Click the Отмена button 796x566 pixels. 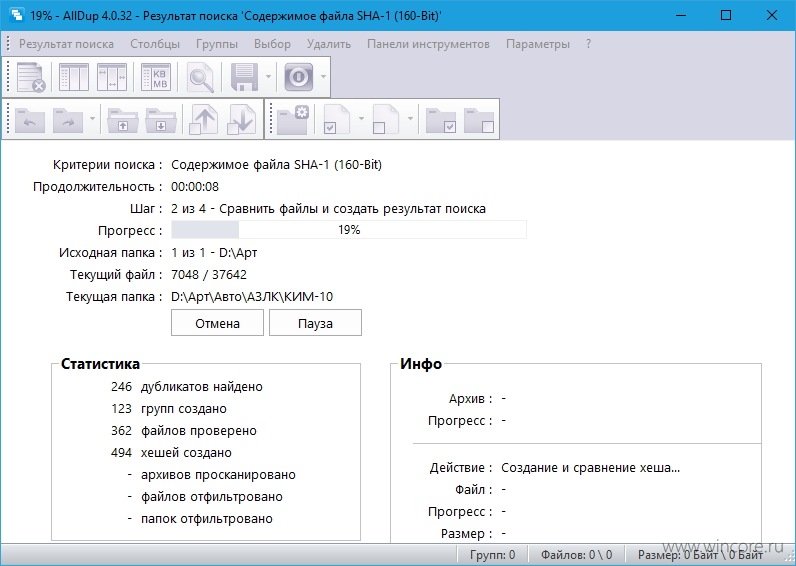(x=217, y=323)
